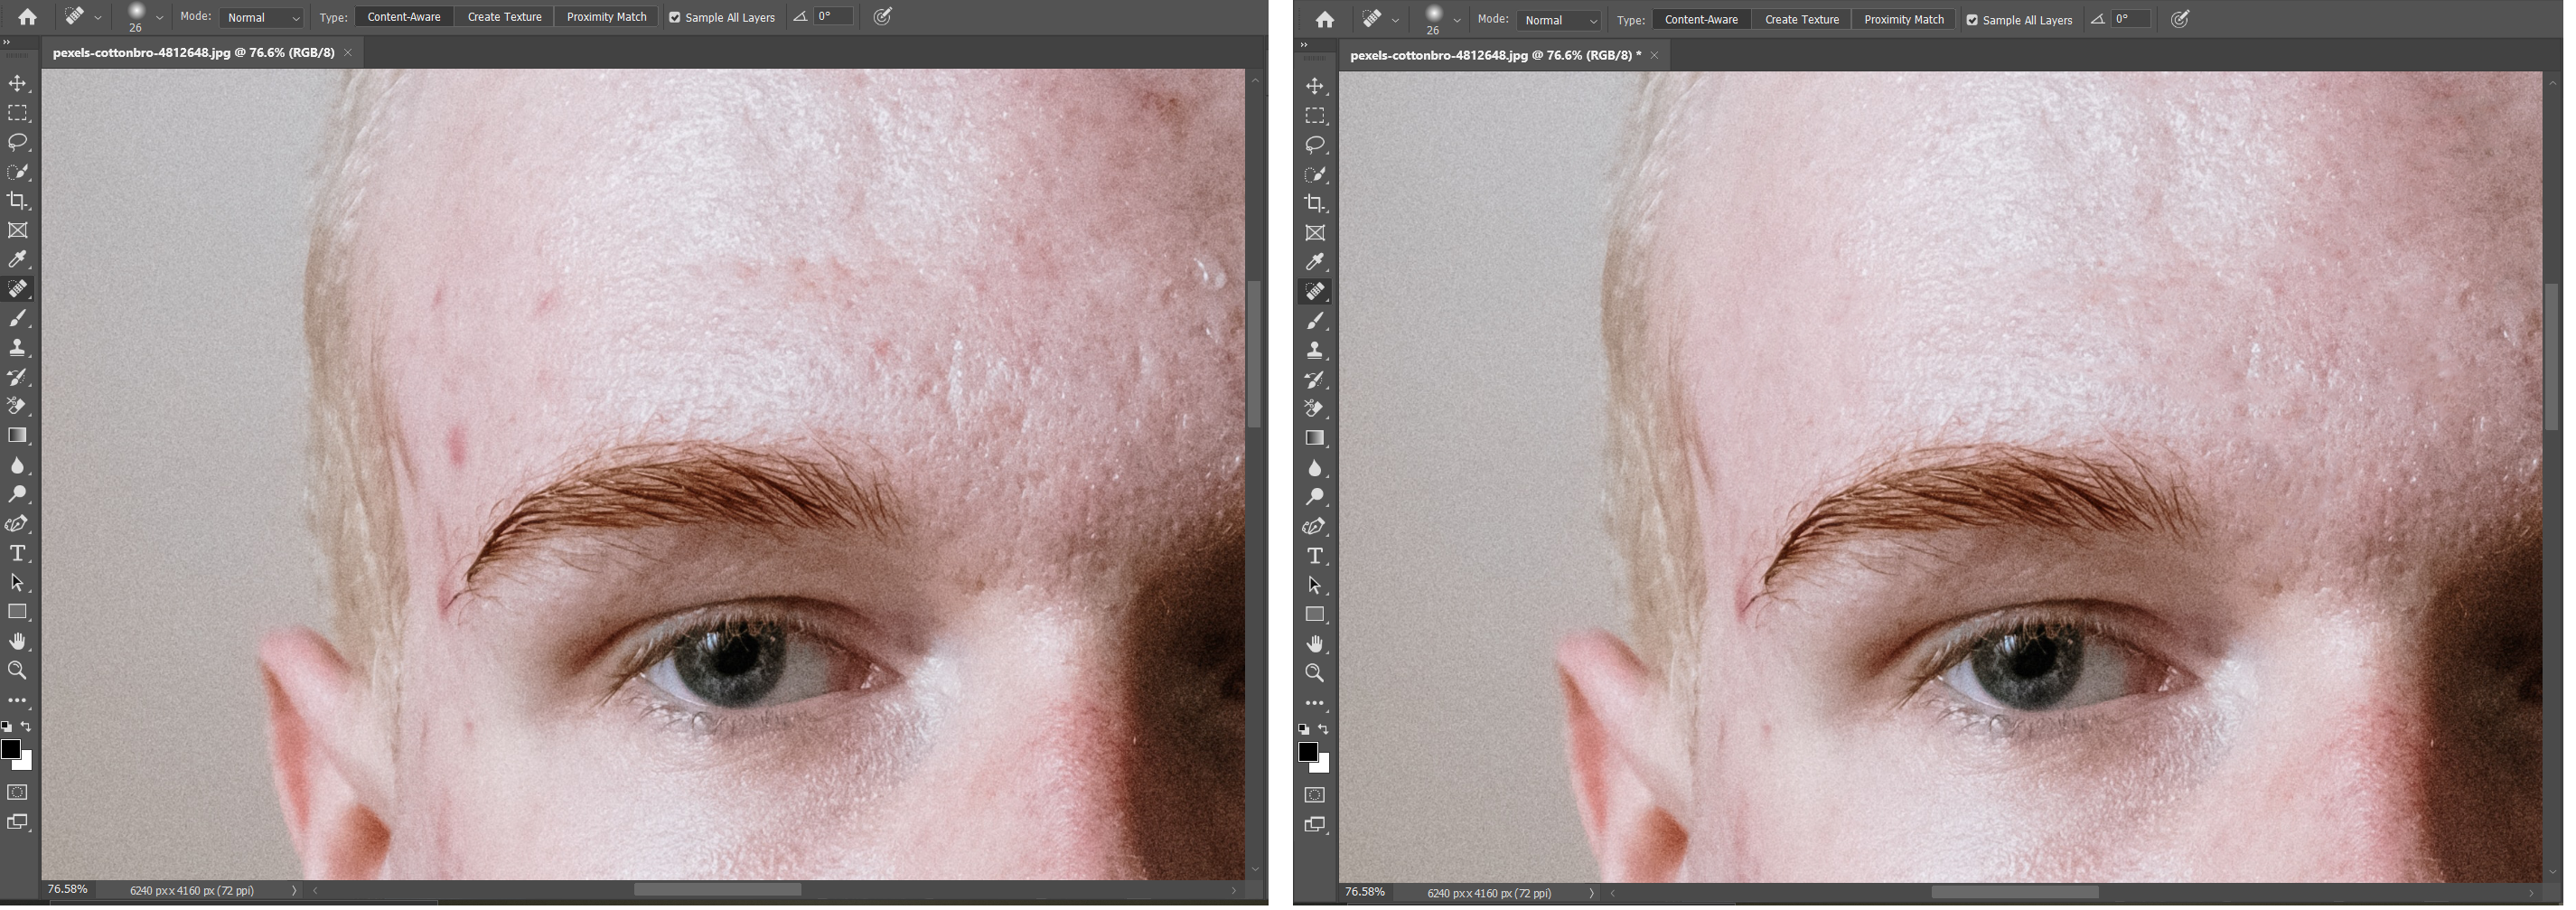Viewport: 2576px width, 910px height.
Task: Click Proximity Match button in right window
Action: pos(1903,19)
